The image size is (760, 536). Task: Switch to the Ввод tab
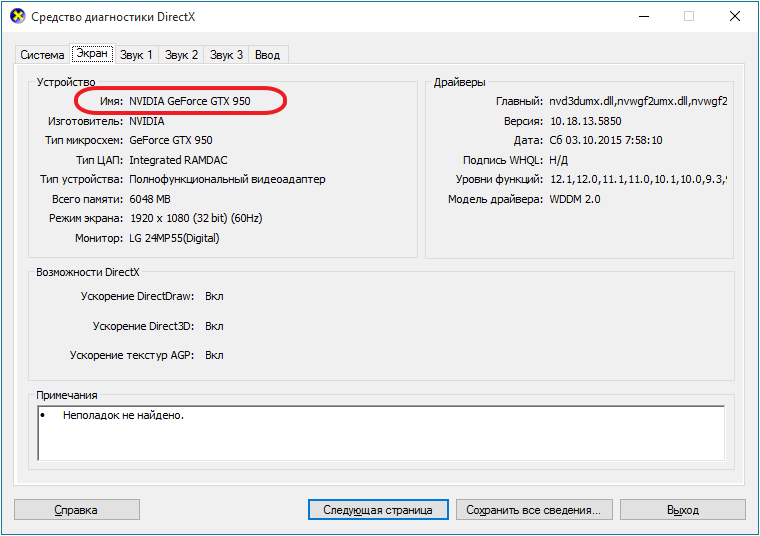click(268, 55)
